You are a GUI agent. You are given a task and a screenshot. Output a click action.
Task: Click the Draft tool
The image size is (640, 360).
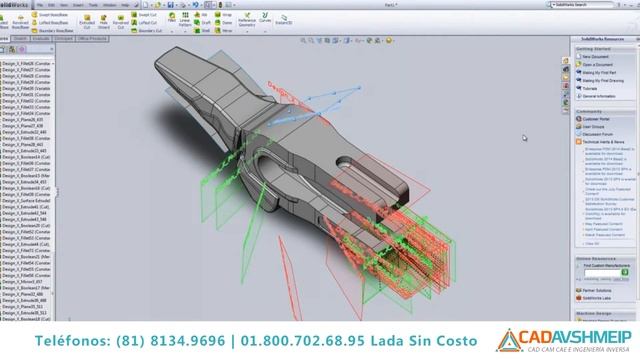coord(202,22)
